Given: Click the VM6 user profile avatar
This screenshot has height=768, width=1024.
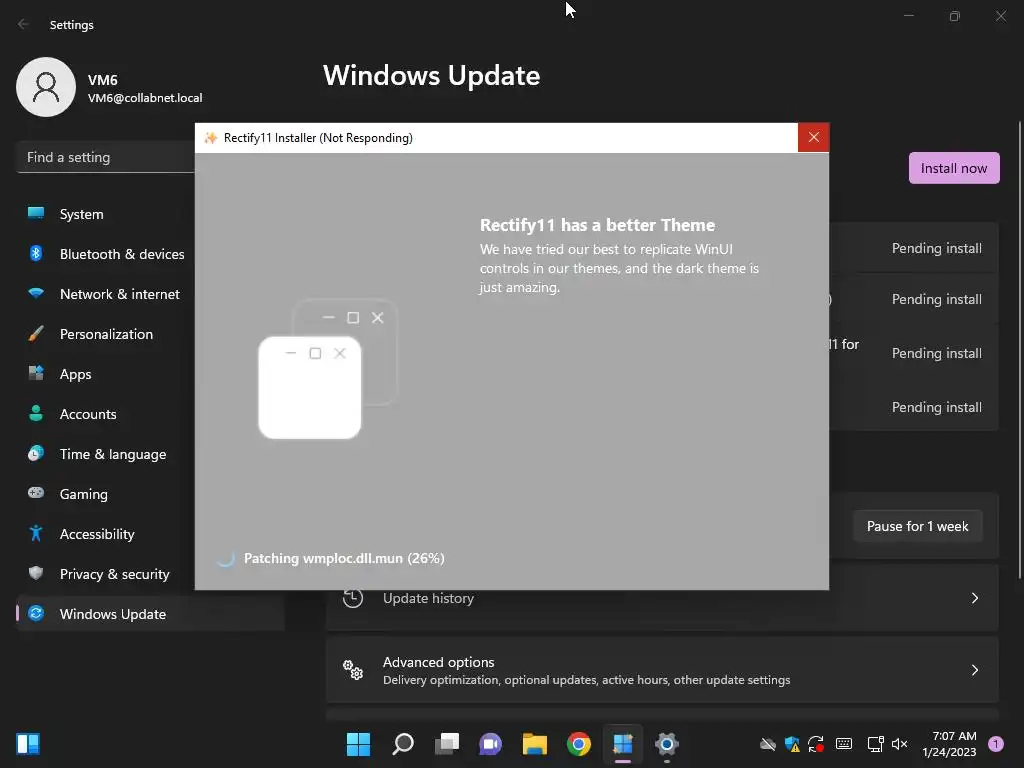Looking at the screenshot, I should coord(46,87).
